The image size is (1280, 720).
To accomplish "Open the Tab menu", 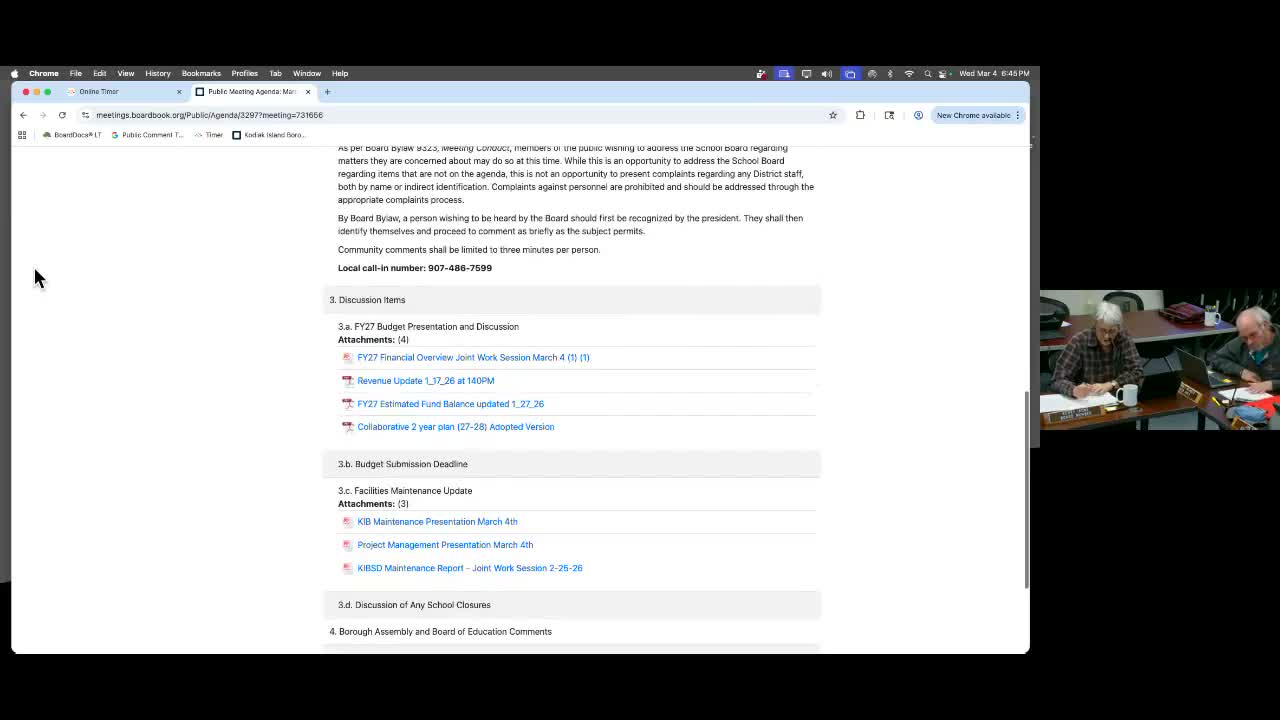I will [x=275, y=73].
